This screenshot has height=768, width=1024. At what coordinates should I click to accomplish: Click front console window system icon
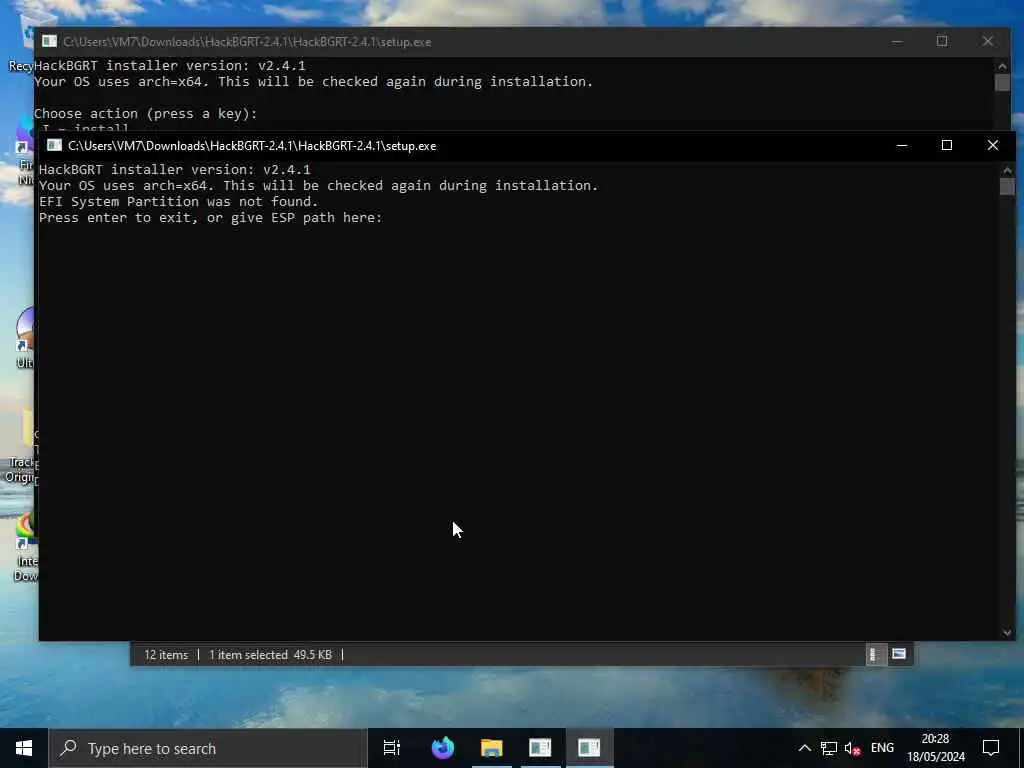54,145
